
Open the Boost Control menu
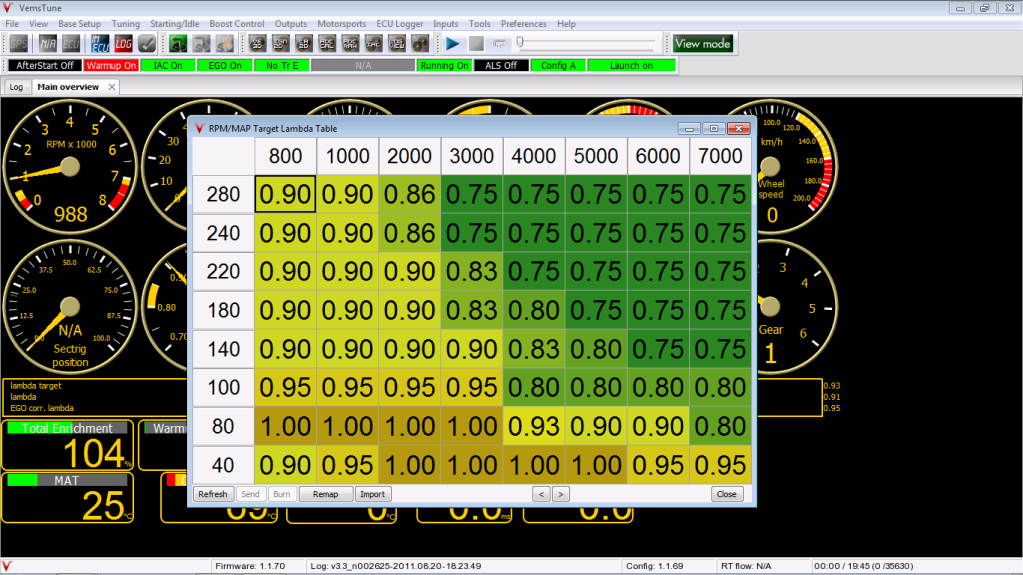[x=236, y=23]
